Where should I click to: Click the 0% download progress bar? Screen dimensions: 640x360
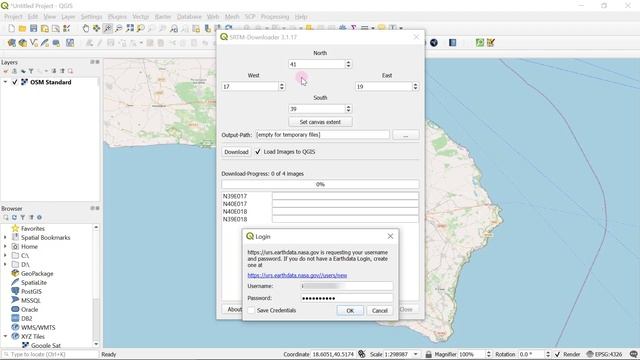320,184
